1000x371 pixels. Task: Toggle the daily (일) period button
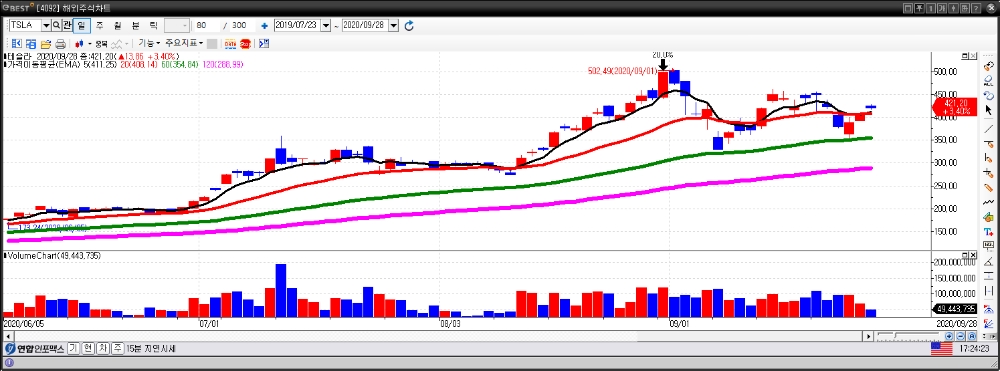[81, 25]
